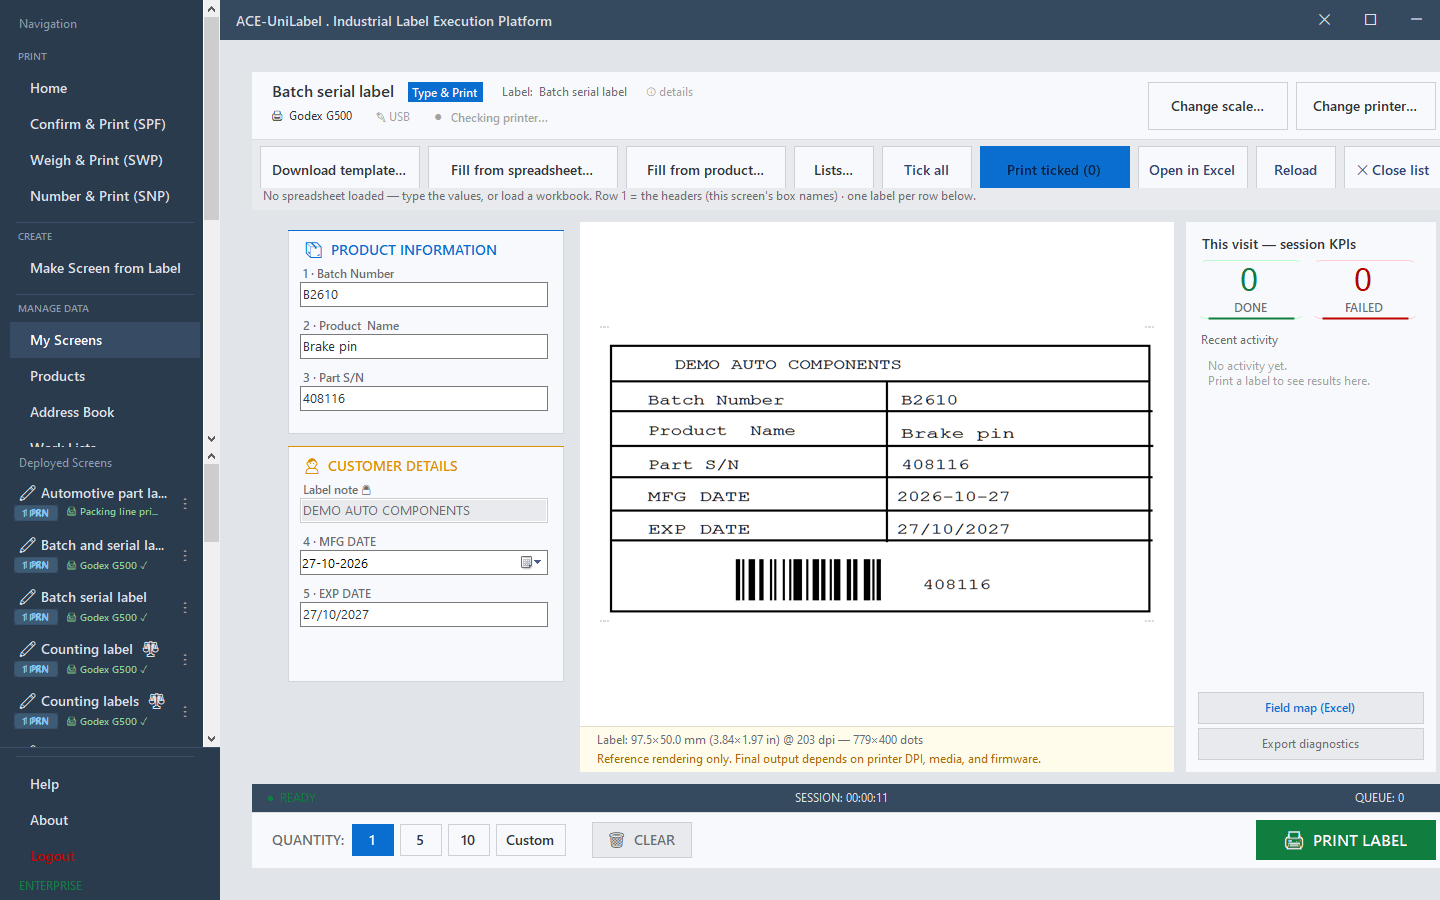Open the Lists button
The height and width of the screenshot is (900, 1440).
pyautogui.click(x=834, y=170)
